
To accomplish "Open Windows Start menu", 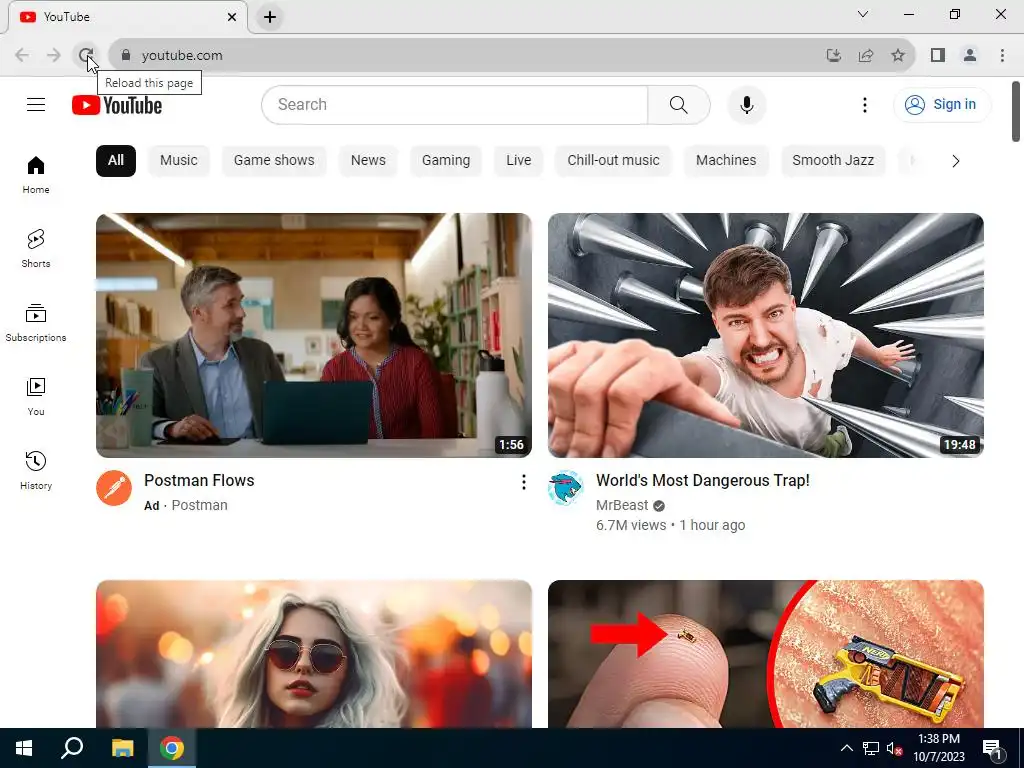I will coord(24,748).
